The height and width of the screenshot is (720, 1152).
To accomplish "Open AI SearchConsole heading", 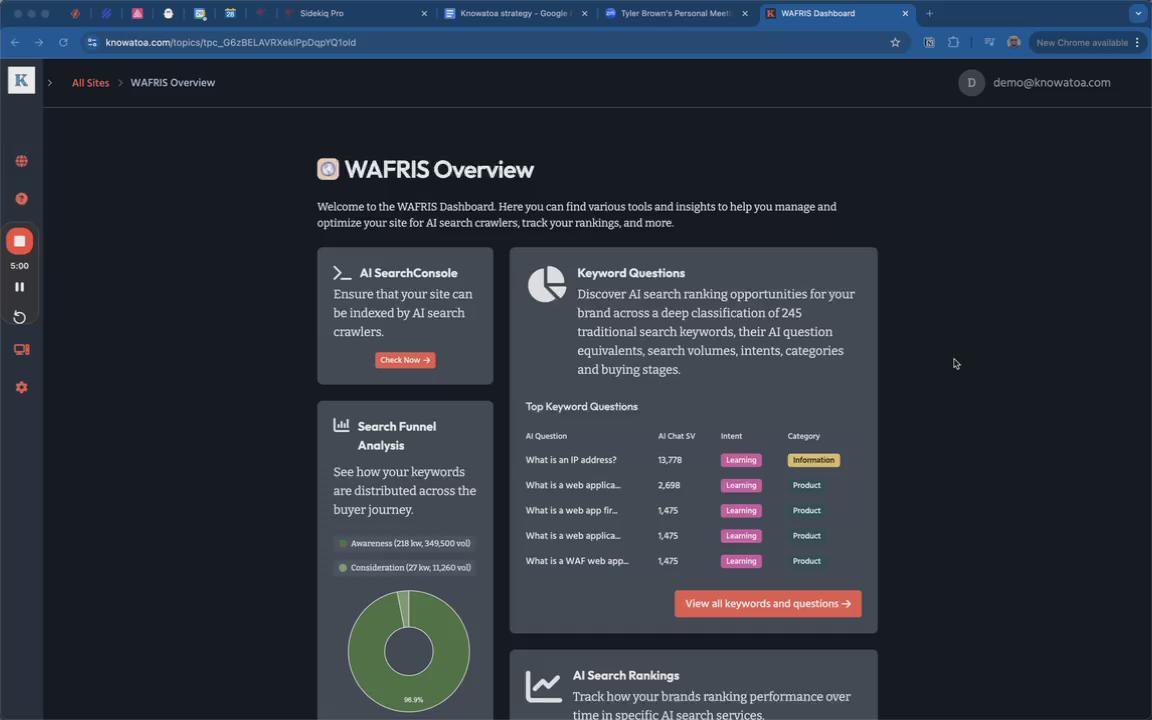I will click(408, 273).
